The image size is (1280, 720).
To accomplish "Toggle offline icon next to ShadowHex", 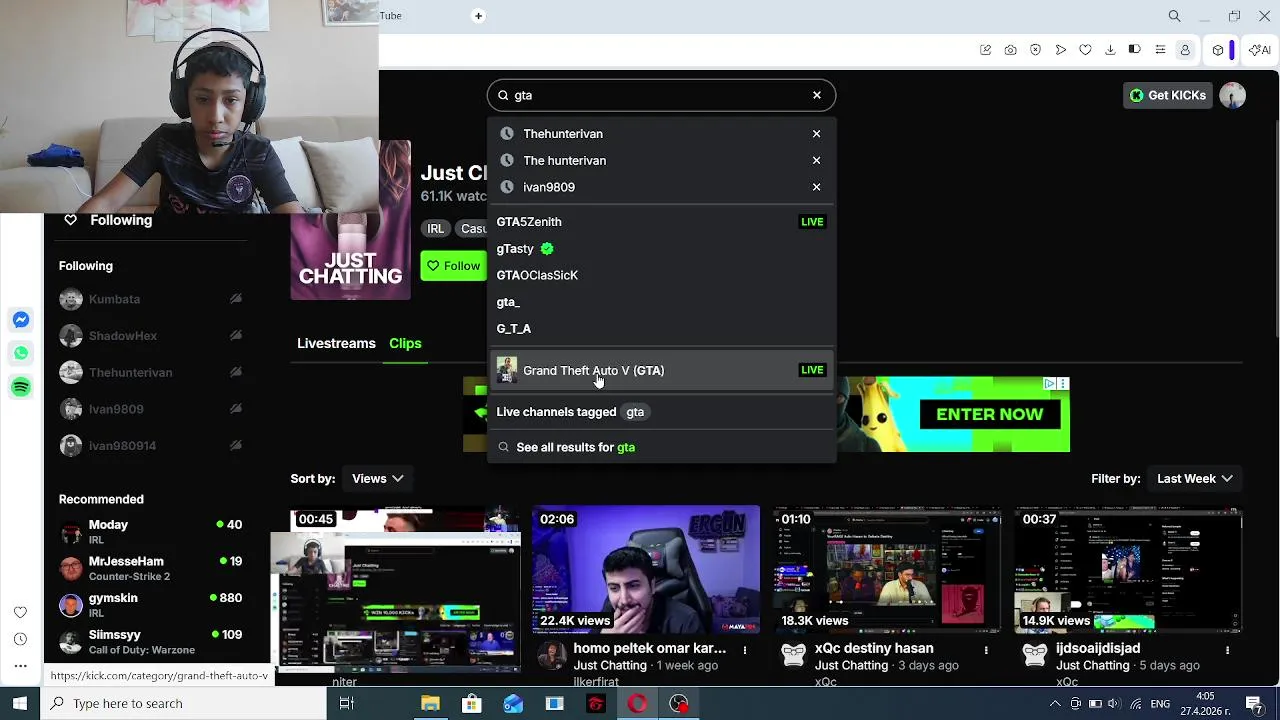I will click(x=236, y=336).
